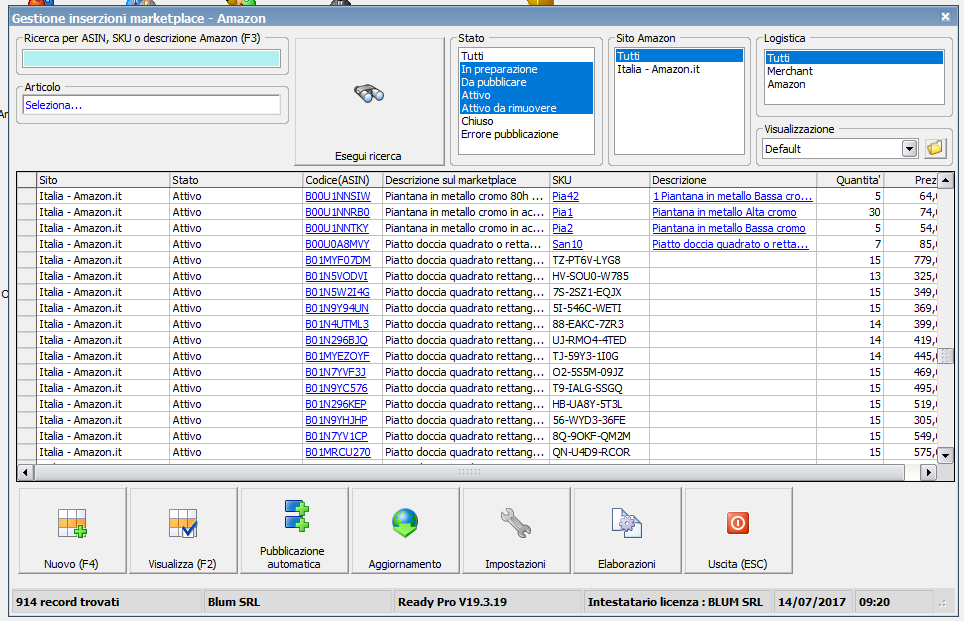Click the Elaborazioni gear document icon
964x621 pixels.
point(626,523)
